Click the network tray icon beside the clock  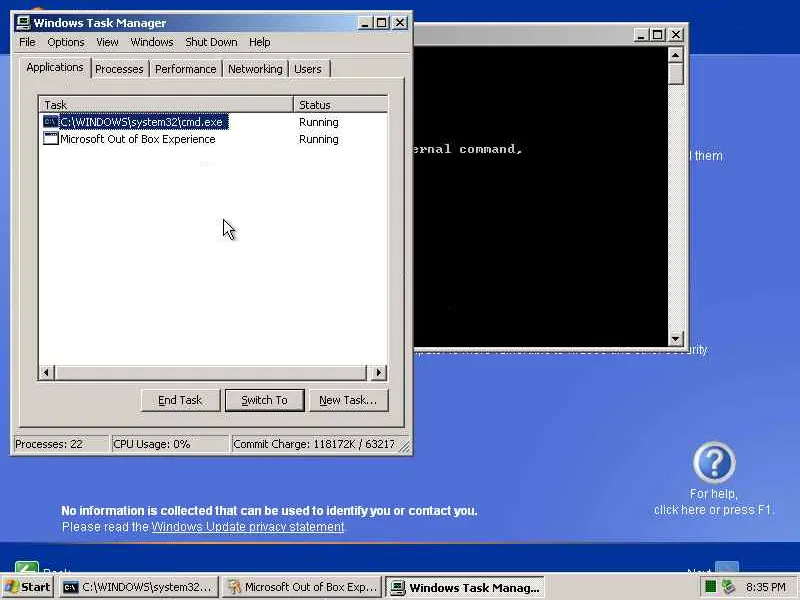[729, 587]
